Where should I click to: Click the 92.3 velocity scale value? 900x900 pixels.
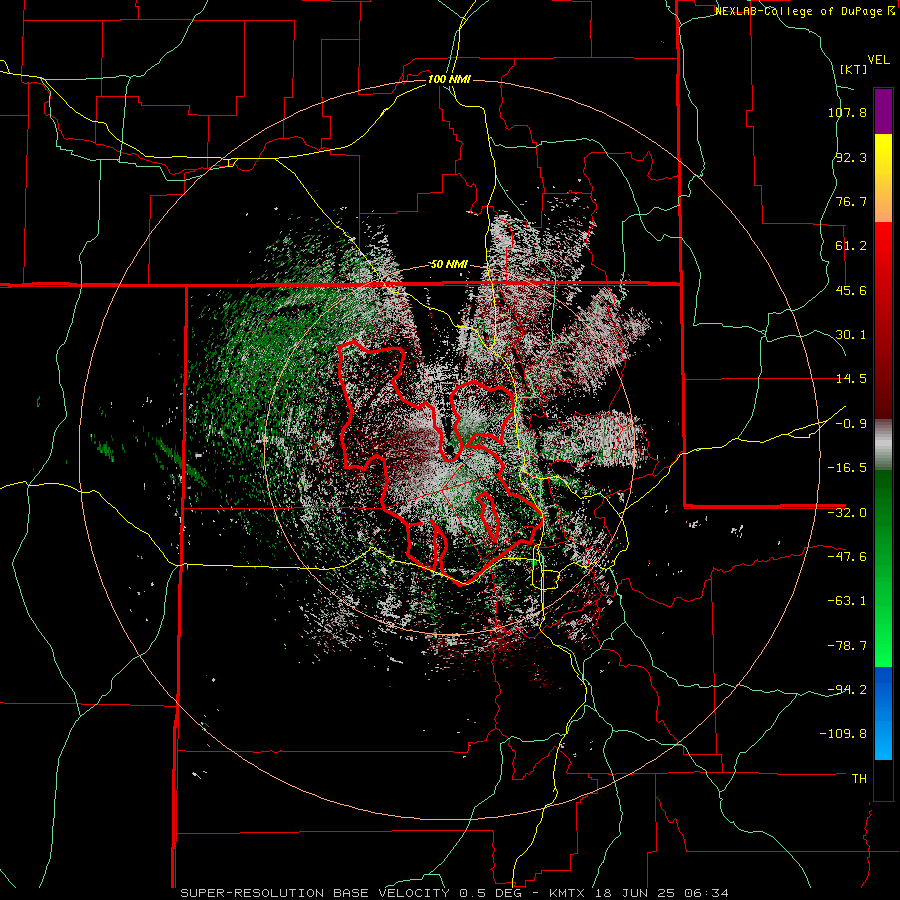pos(851,157)
